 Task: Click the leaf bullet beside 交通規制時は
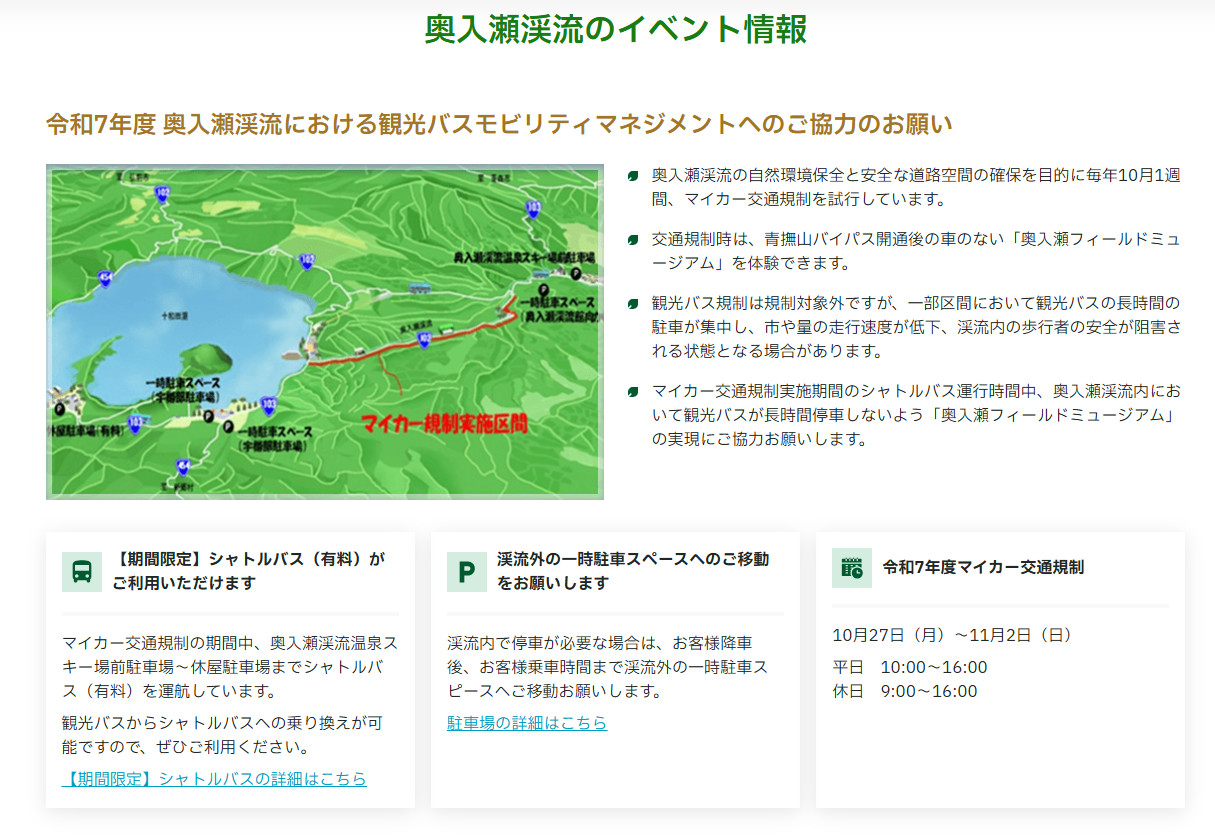632,240
